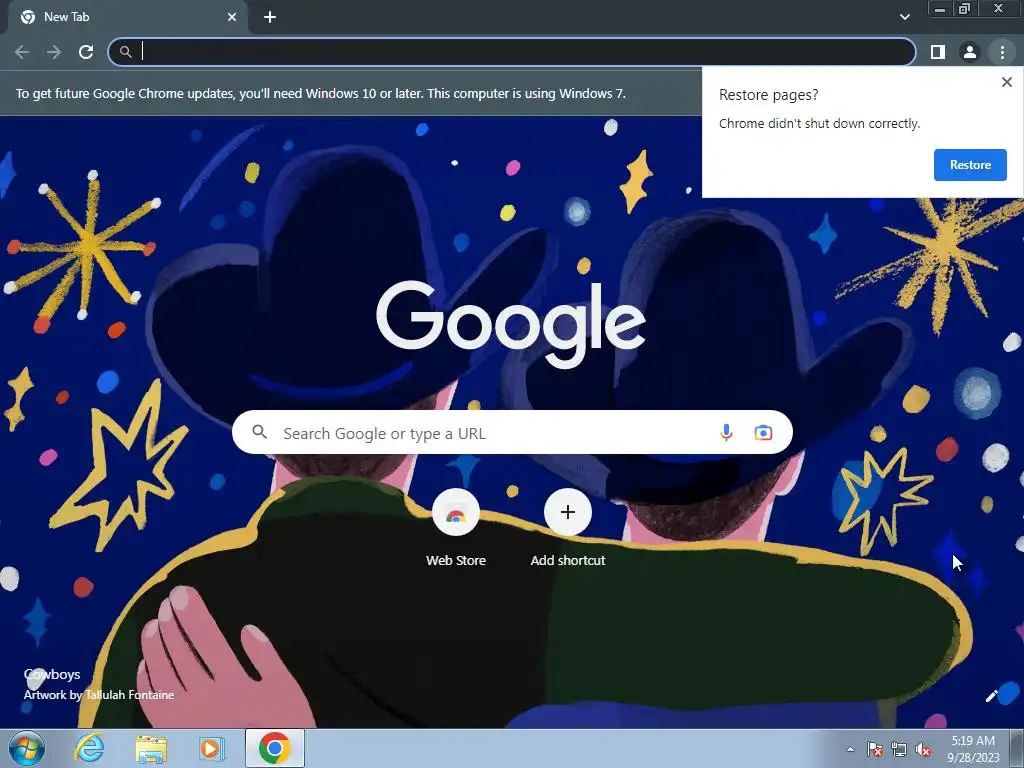
Task: Click Add shortcut plus button
Action: [x=568, y=512]
